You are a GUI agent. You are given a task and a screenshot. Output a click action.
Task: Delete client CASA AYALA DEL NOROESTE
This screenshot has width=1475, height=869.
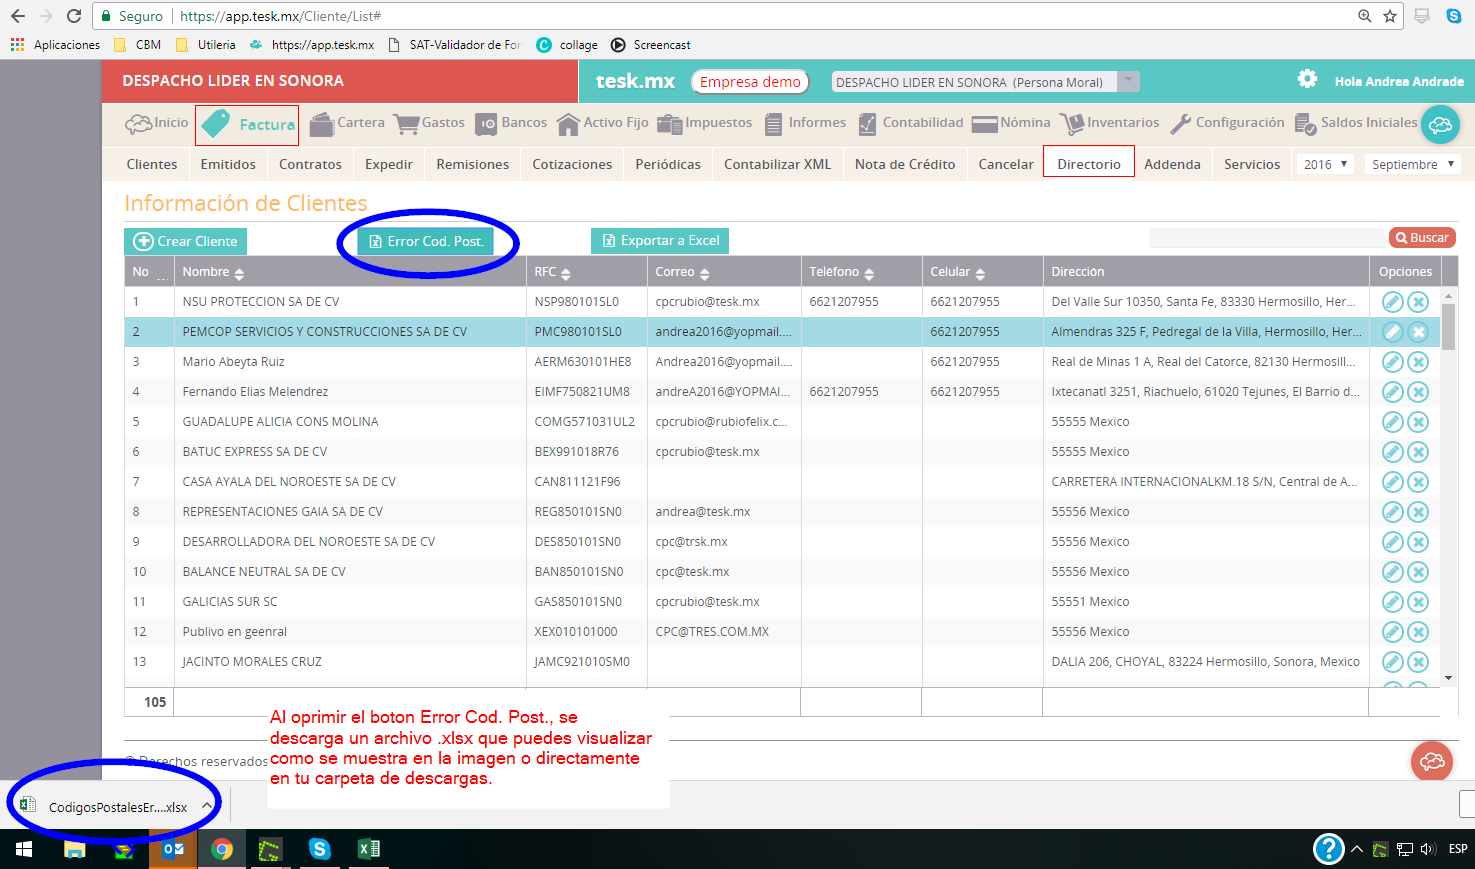coord(1418,482)
